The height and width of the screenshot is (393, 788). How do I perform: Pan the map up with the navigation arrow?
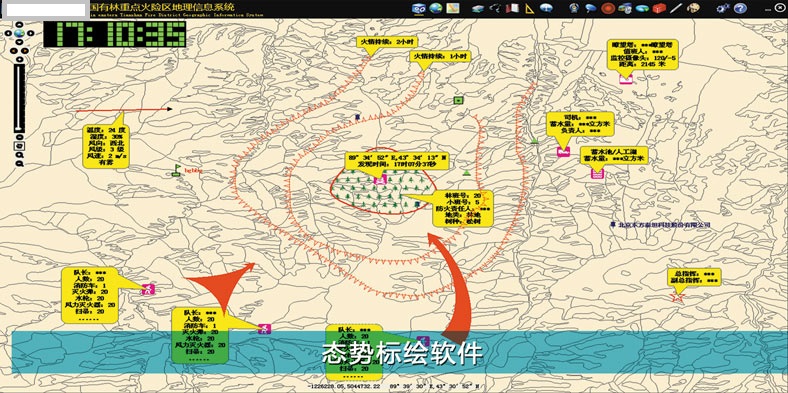[x=19, y=24]
